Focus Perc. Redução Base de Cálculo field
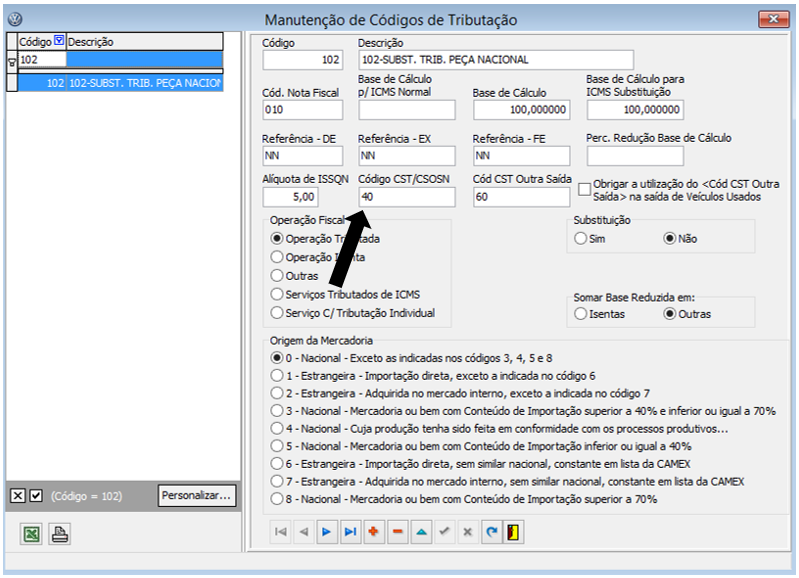This screenshot has width=799, height=578. pos(635,155)
